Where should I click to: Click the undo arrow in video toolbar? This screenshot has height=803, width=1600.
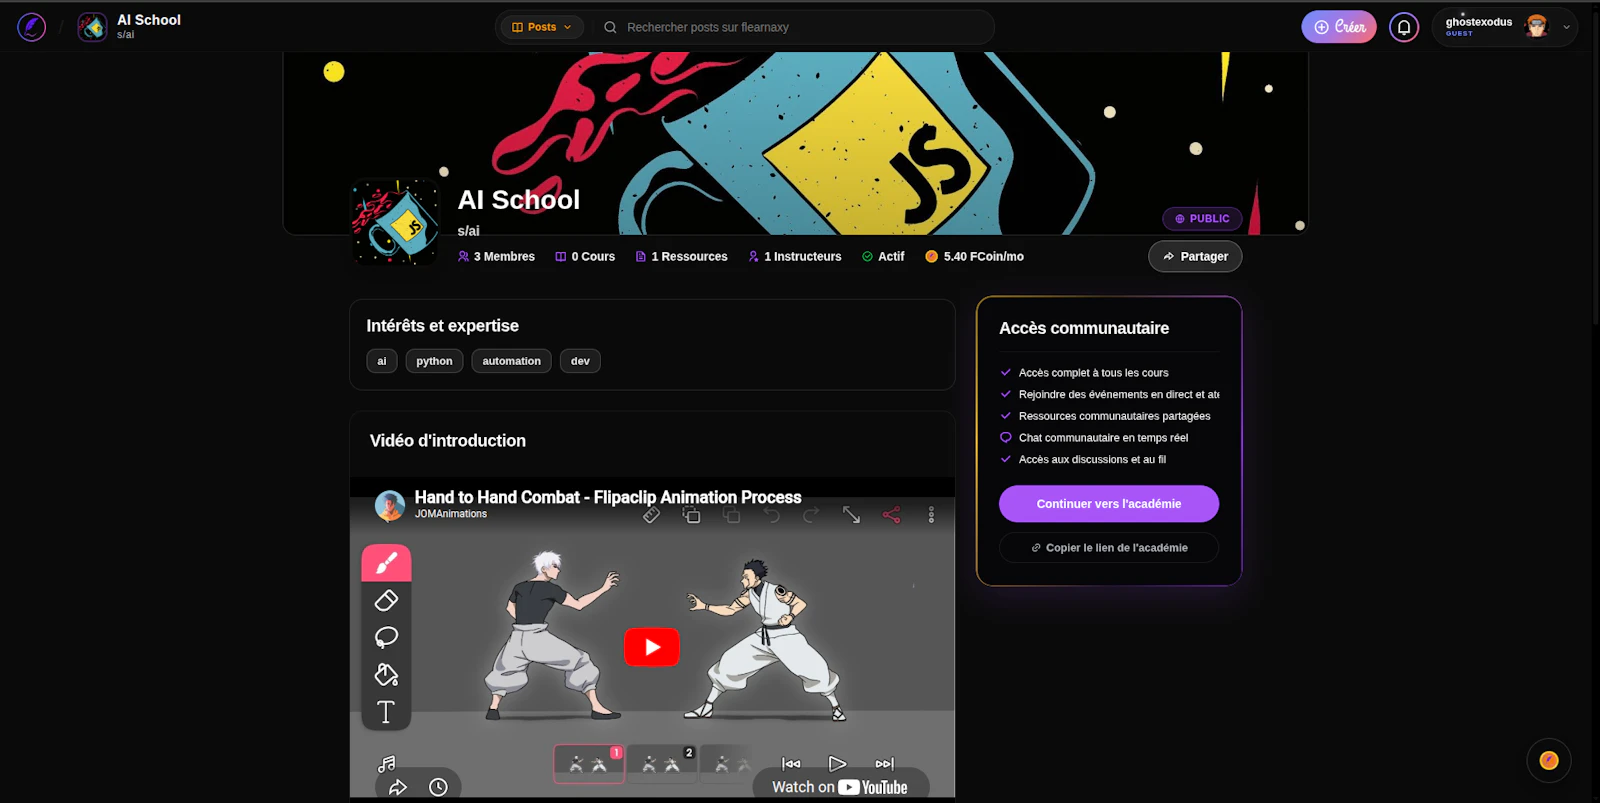[771, 515]
